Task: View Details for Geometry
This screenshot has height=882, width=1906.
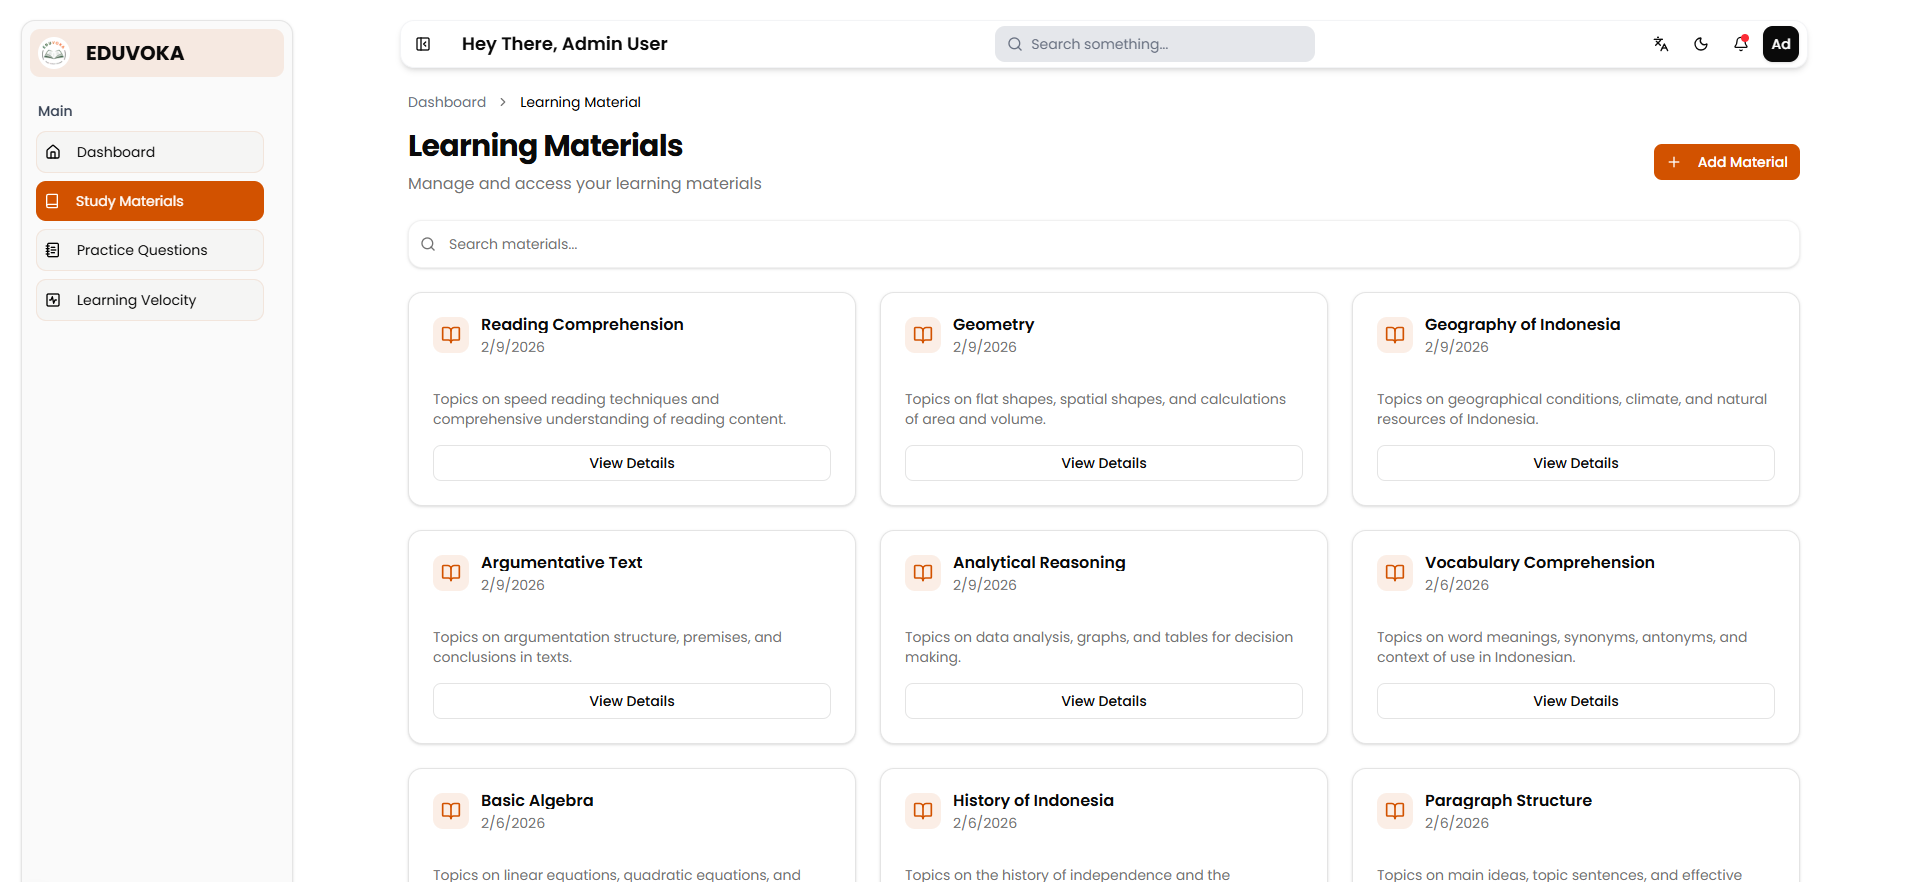Action: click(x=1104, y=463)
